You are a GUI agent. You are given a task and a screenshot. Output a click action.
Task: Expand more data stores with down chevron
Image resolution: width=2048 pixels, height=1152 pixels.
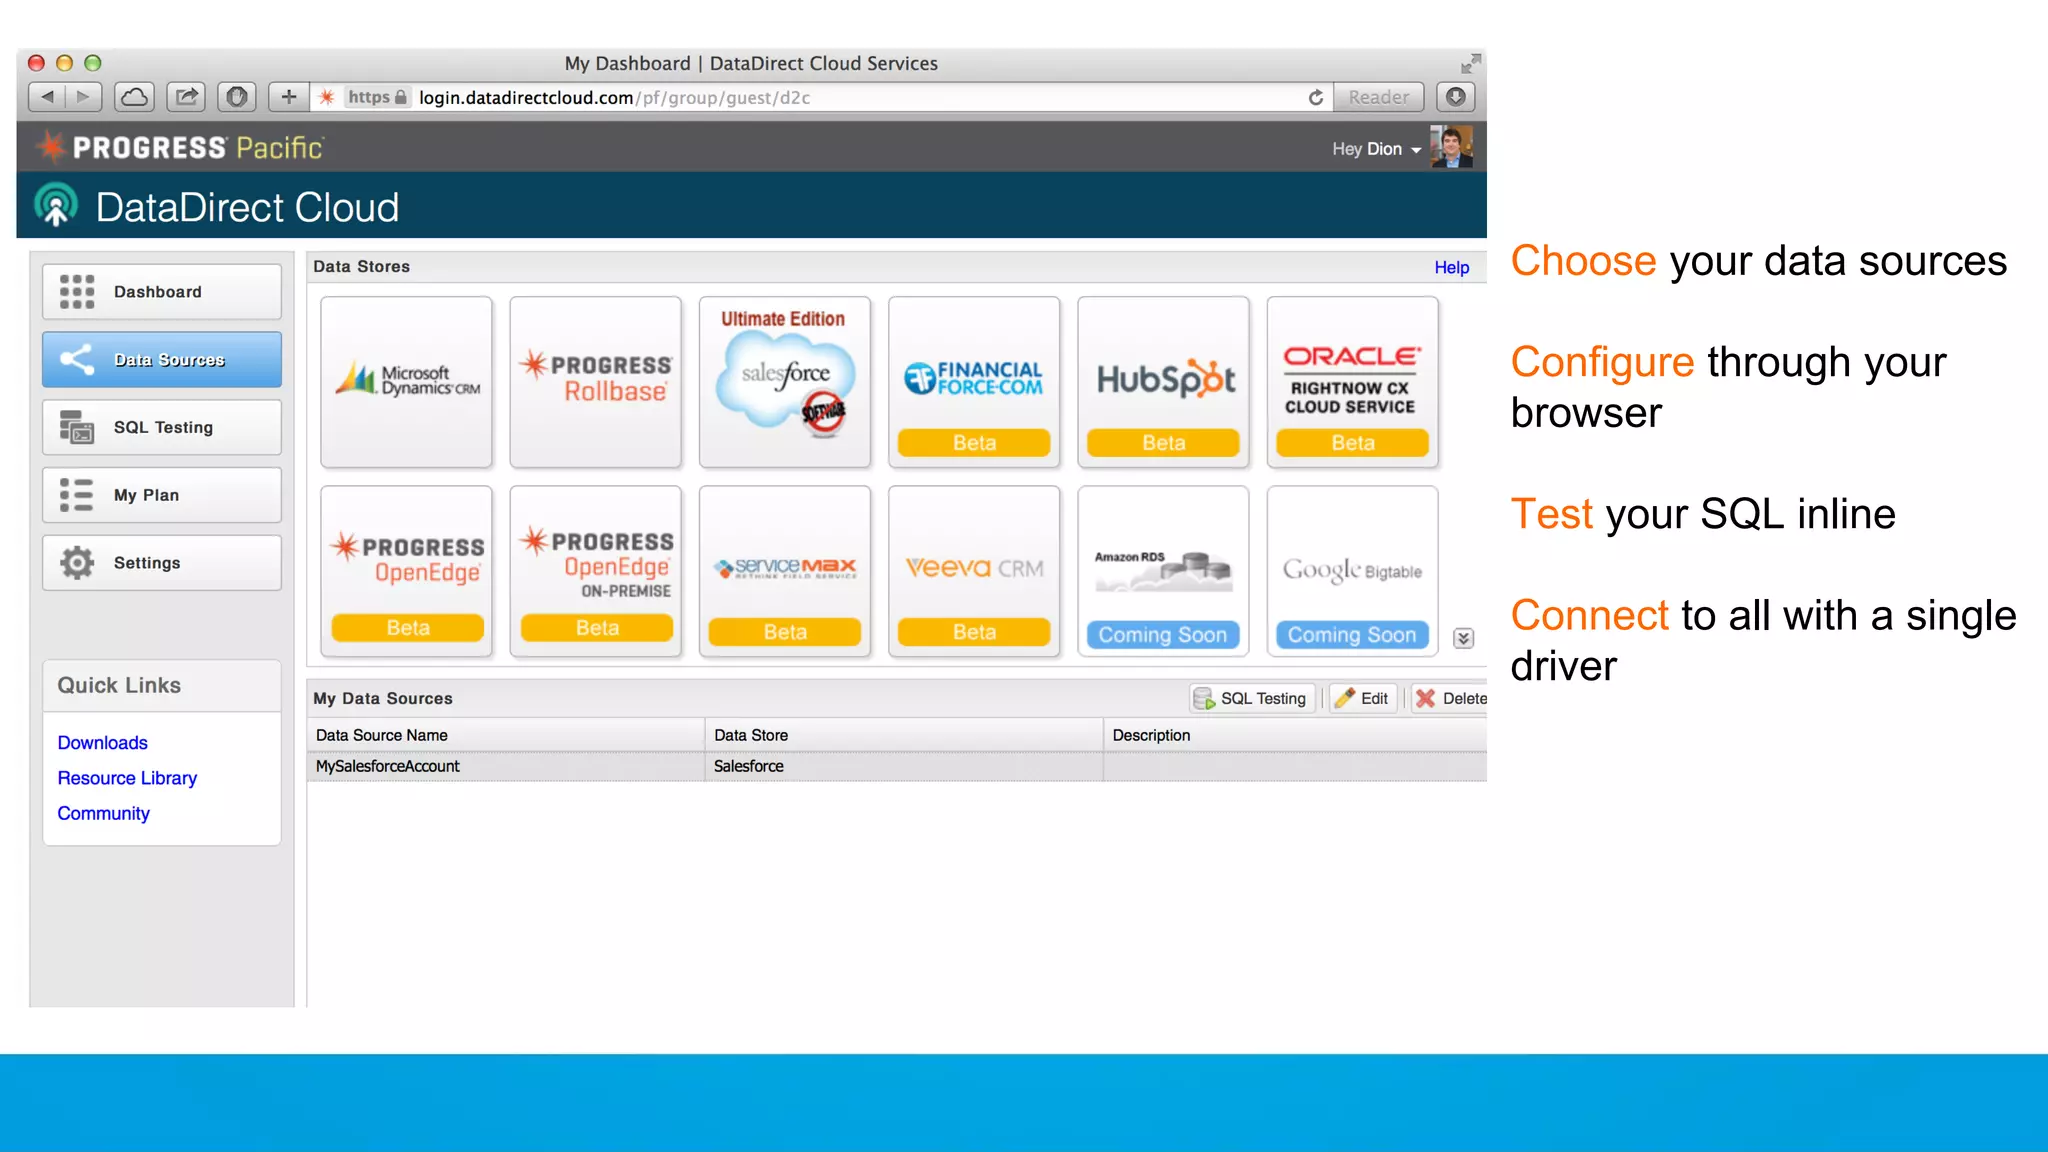1463,638
